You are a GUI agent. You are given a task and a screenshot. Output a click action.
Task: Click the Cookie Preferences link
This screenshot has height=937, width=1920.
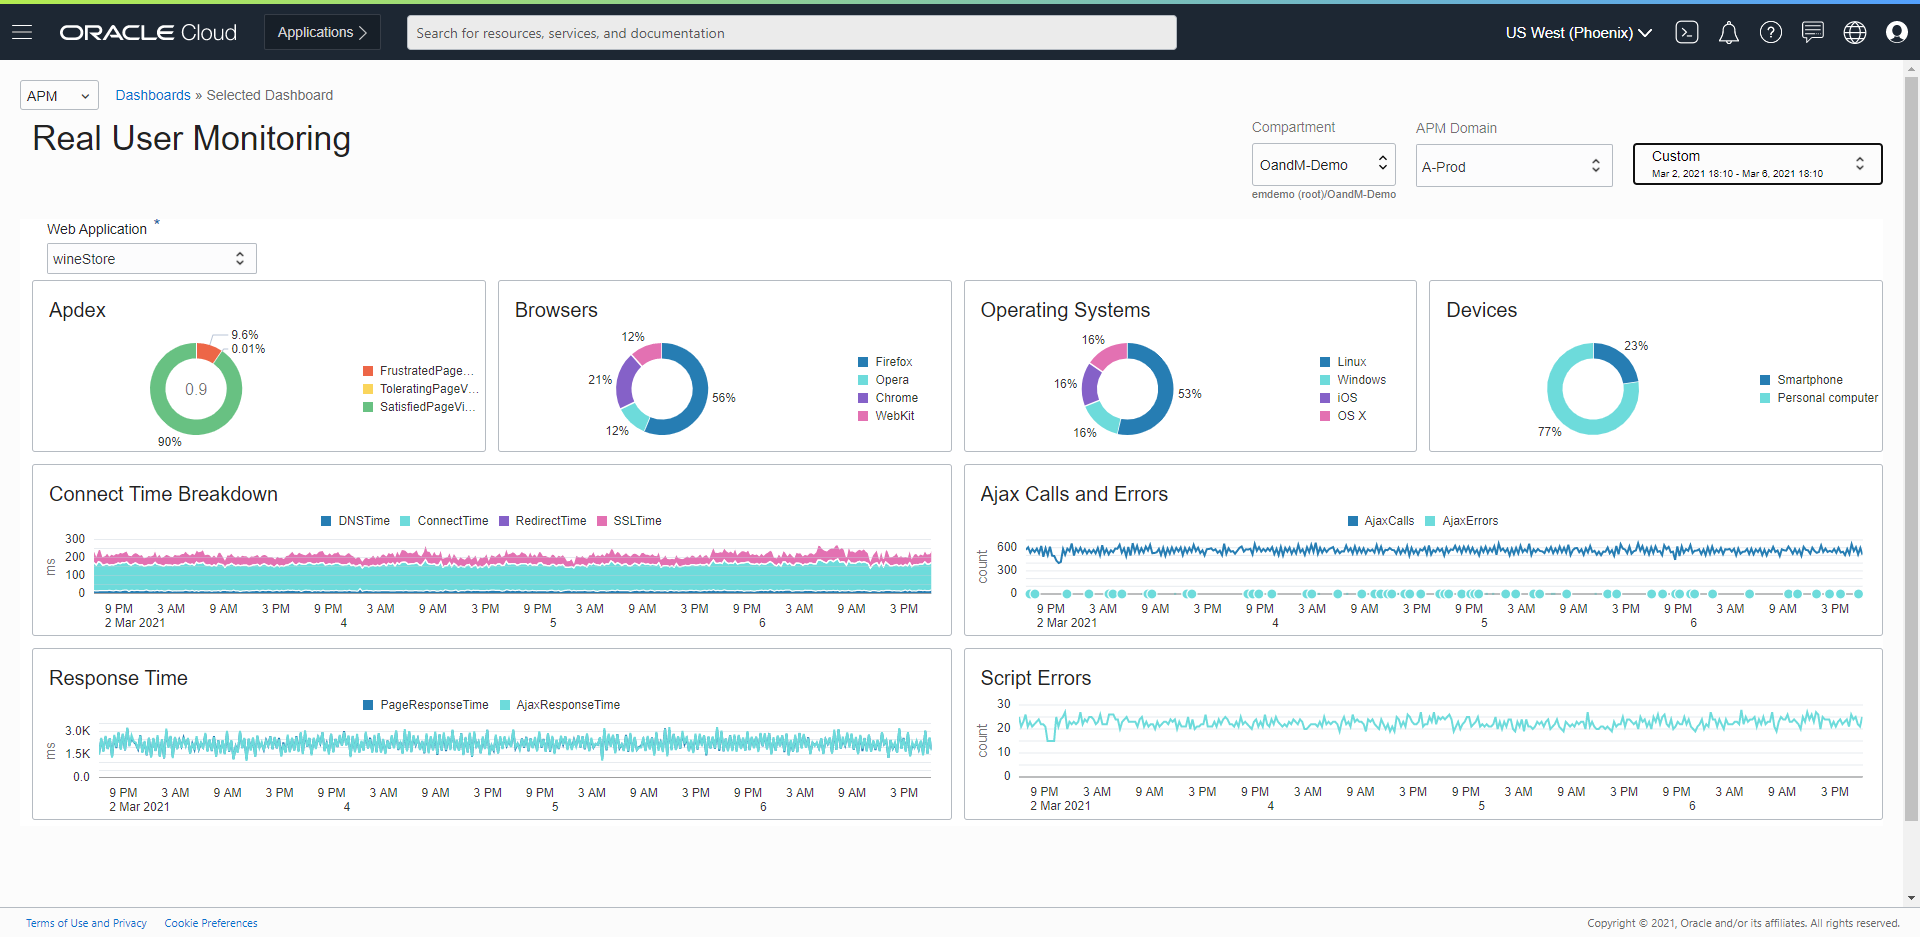point(210,922)
